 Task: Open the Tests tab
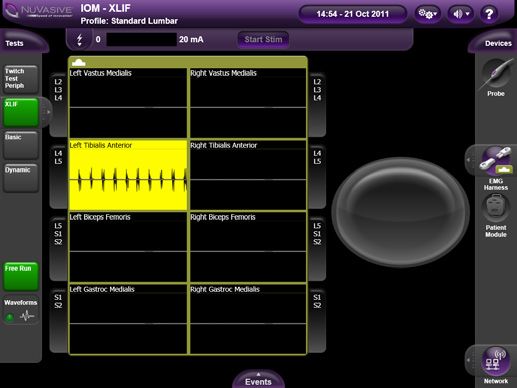click(x=14, y=43)
